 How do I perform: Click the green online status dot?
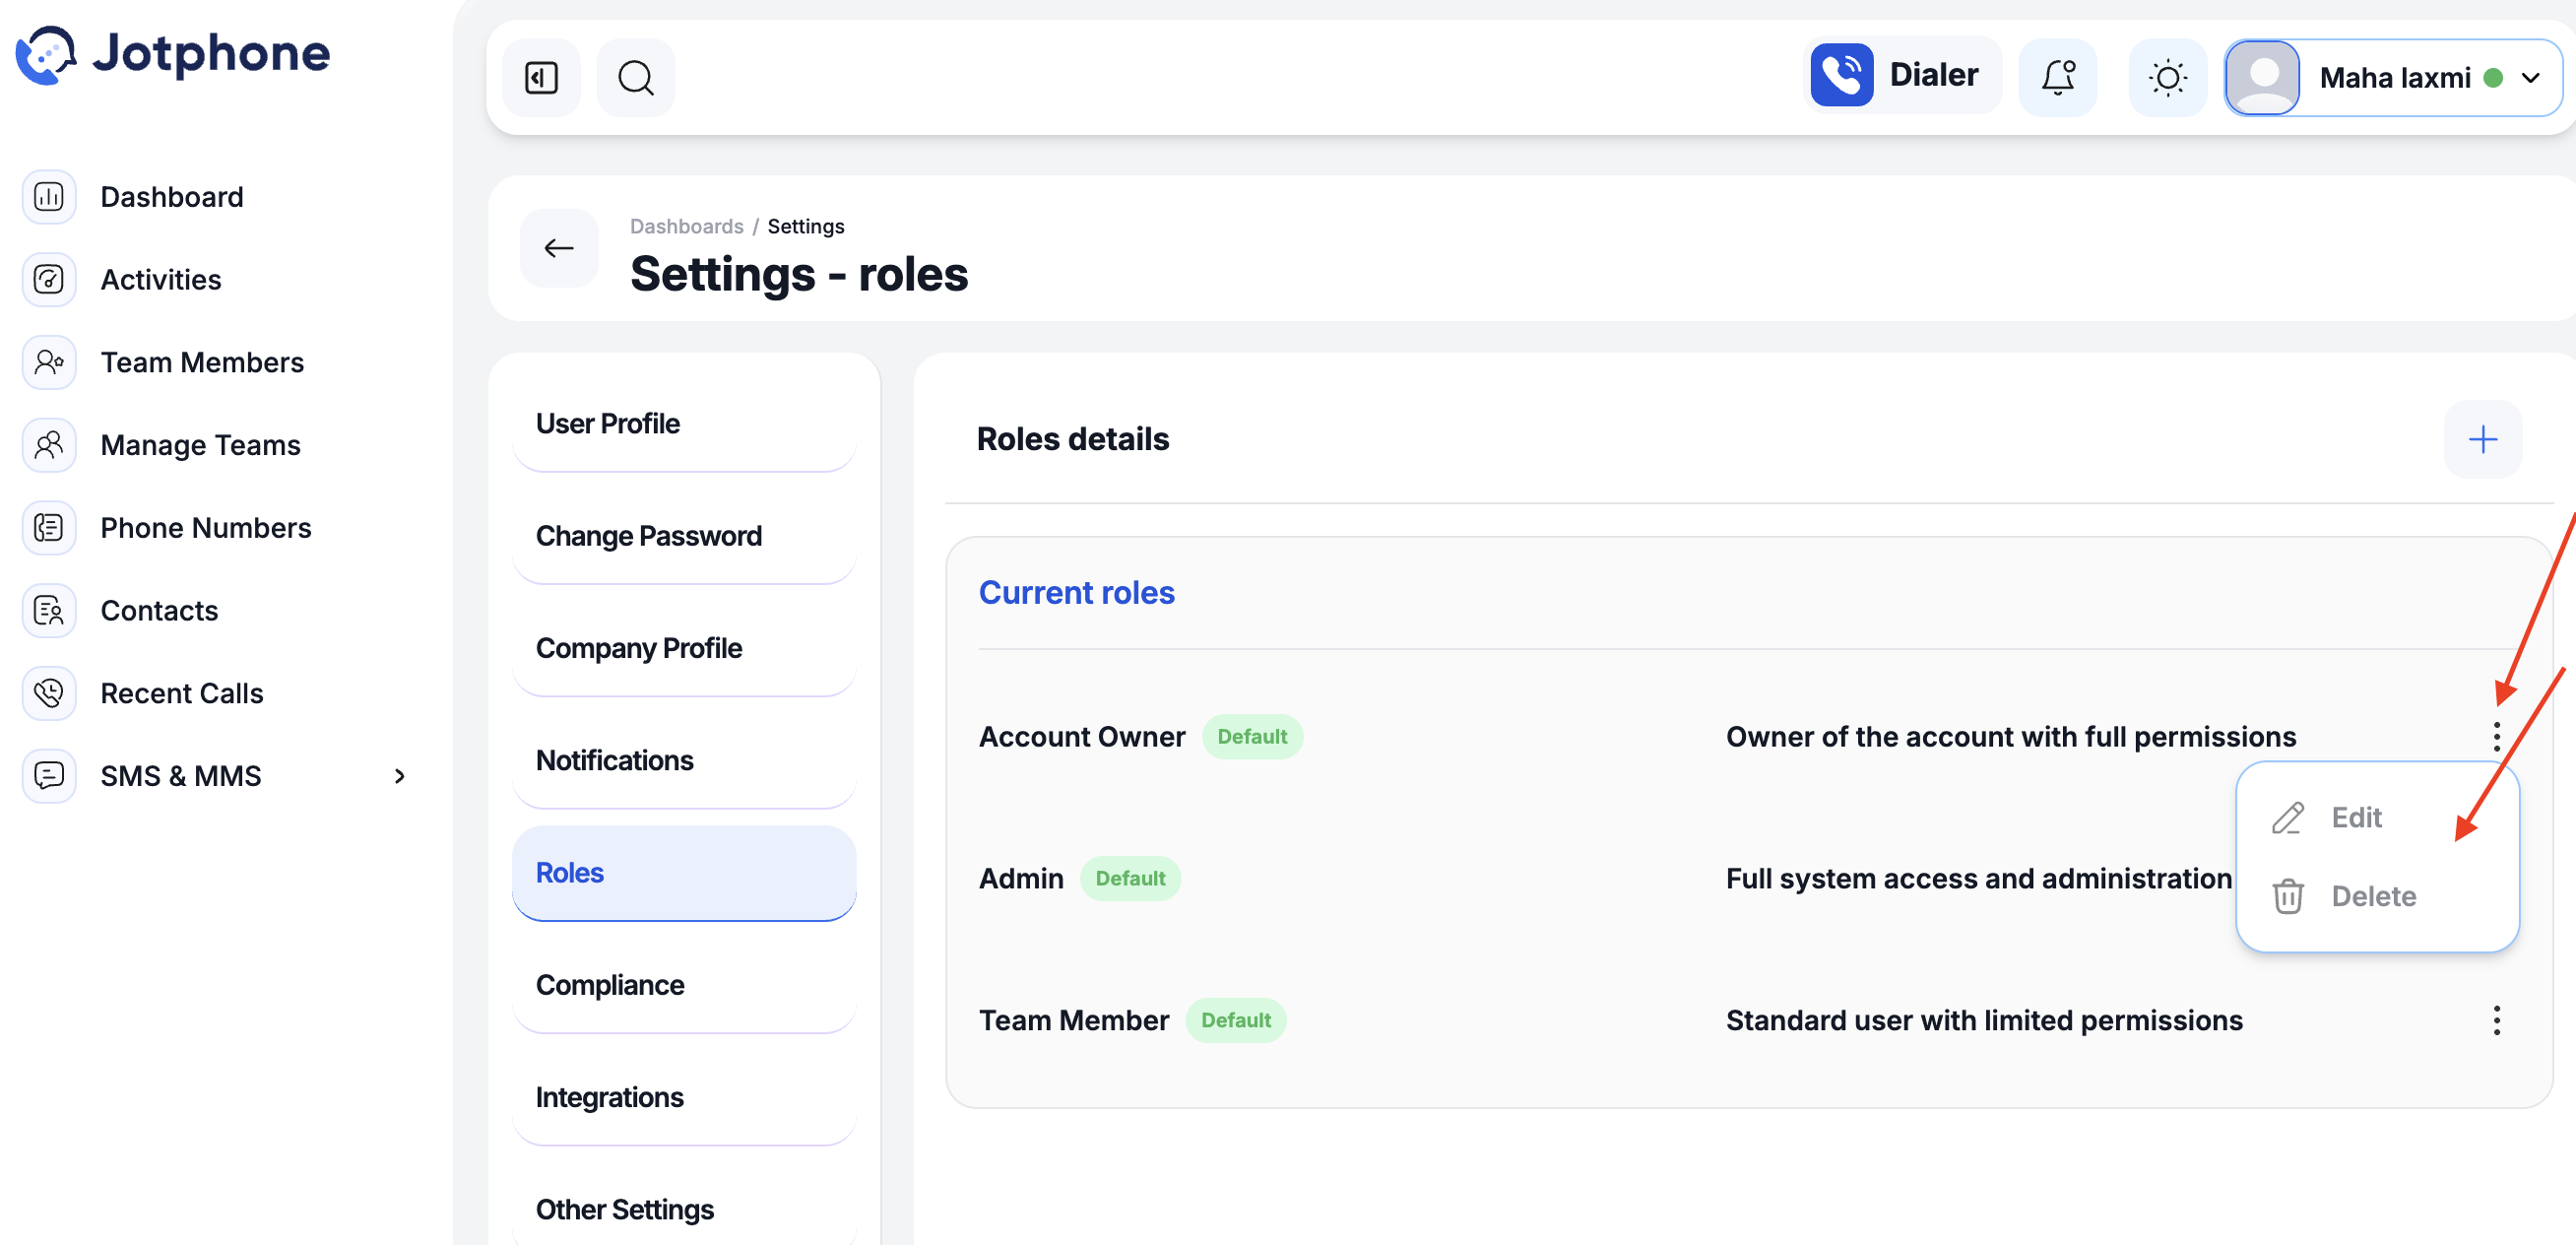(x=2493, y=78)
